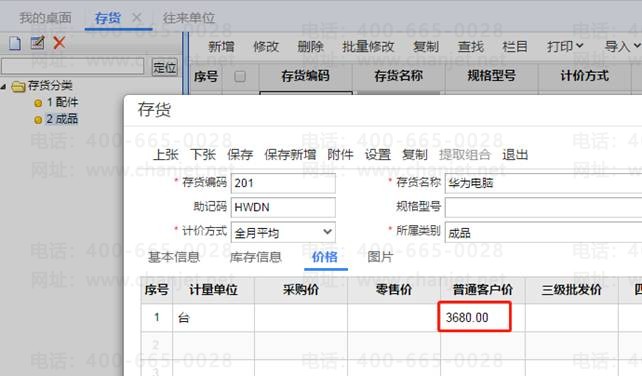
Task: Click 上张 in the dialog toolbar
Action: pos(166,155)
